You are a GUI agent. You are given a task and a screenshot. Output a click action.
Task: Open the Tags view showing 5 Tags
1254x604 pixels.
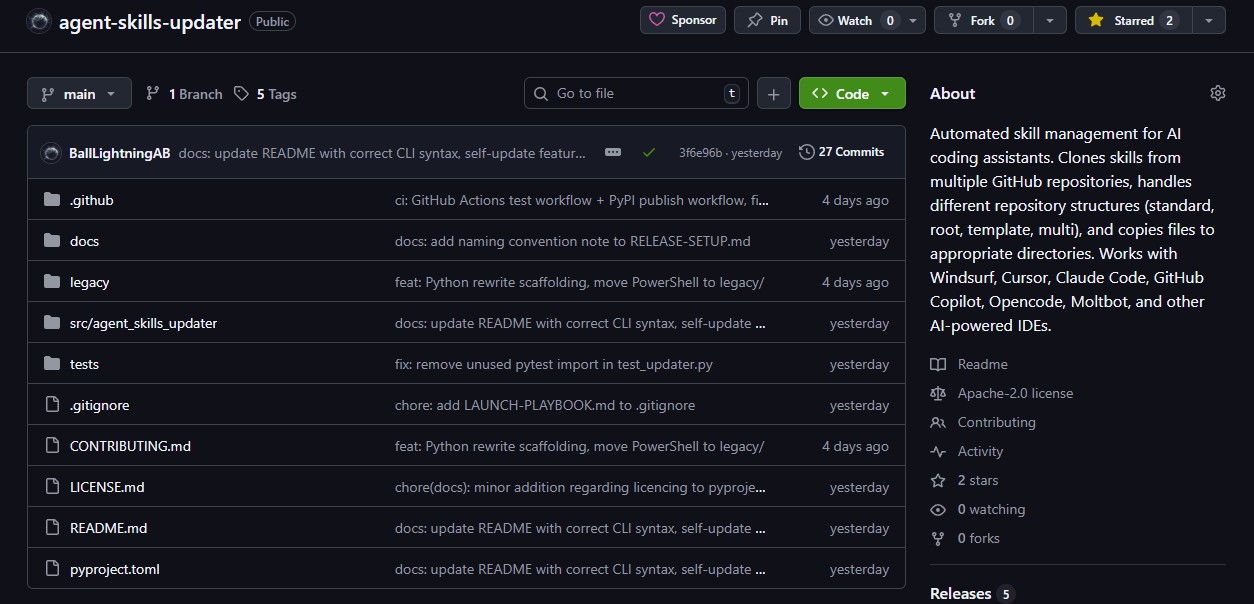[267, 93]
